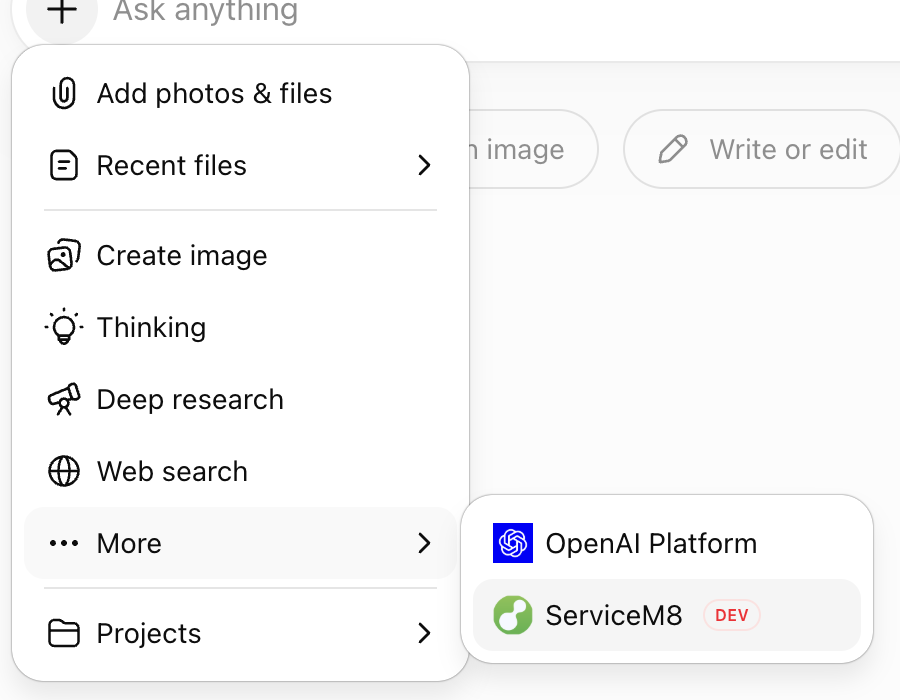Expand the Projects submenu chevron

[424, 633]
